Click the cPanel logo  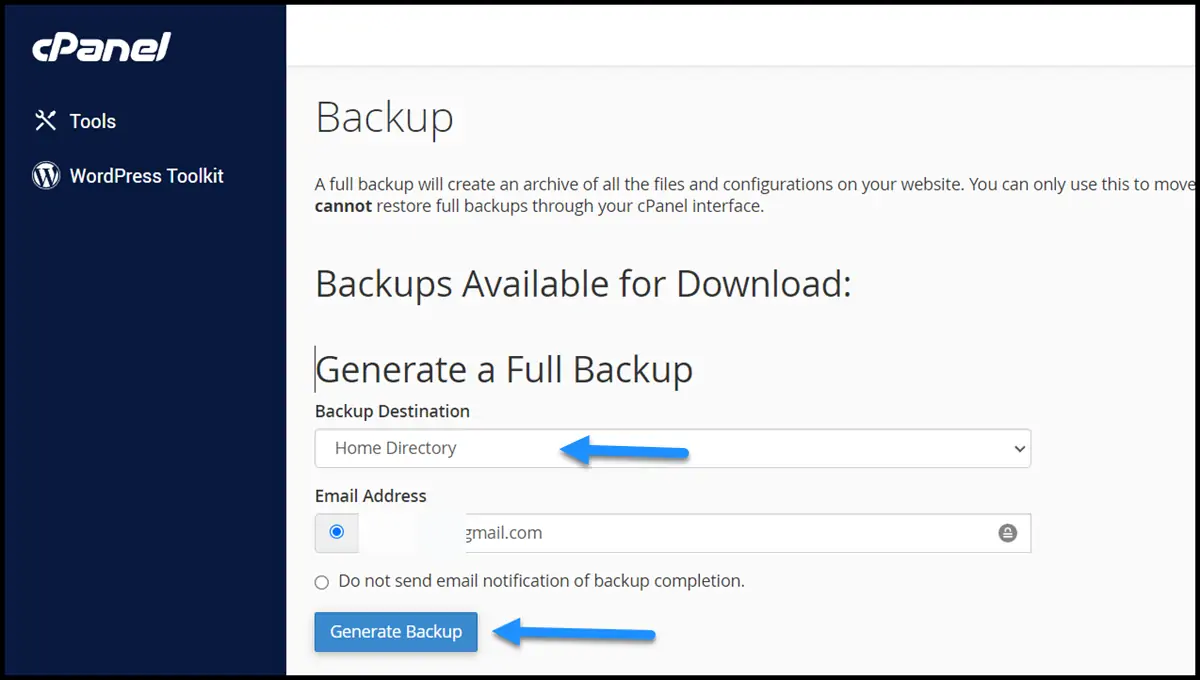[x=101, y=47]
